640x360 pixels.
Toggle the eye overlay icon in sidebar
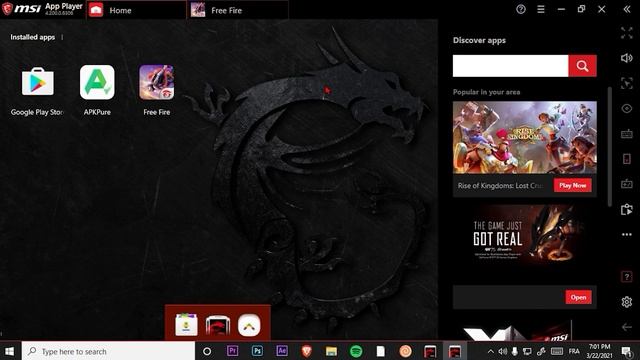pyautogui.click(x=627, y=109)
